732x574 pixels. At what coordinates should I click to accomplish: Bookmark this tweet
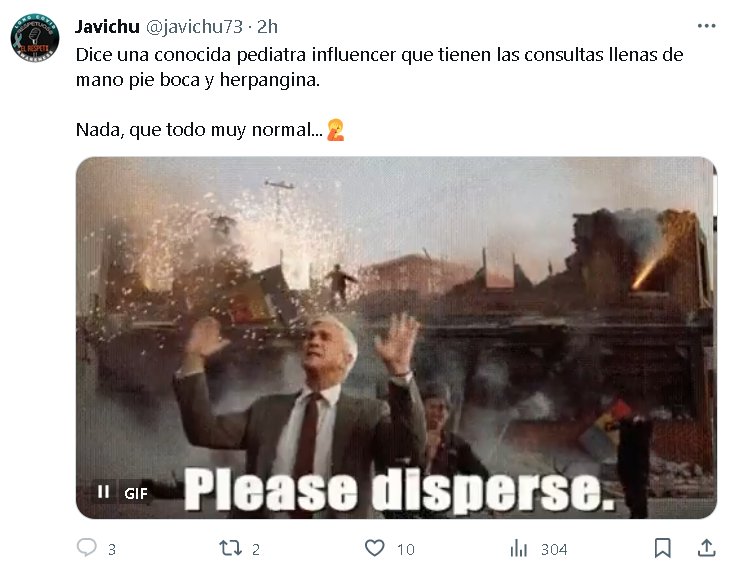click(x=662, y=548)
